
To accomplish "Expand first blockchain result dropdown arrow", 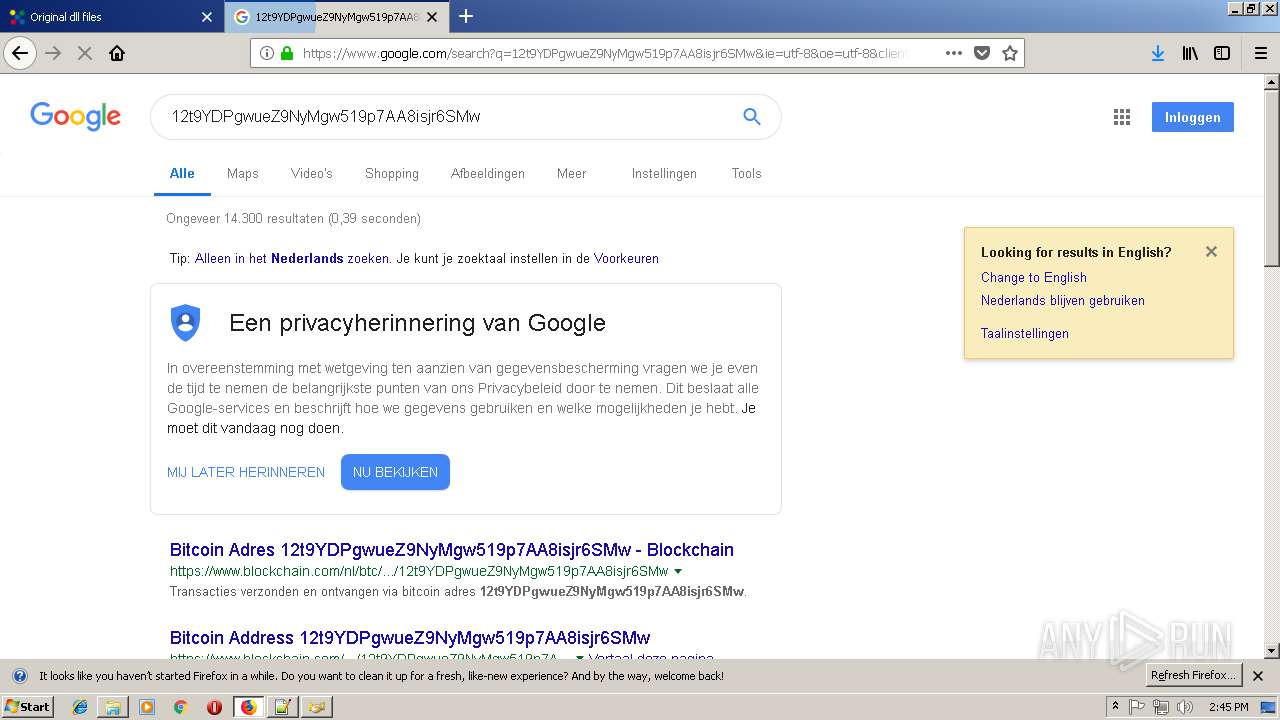I will 678,571.
